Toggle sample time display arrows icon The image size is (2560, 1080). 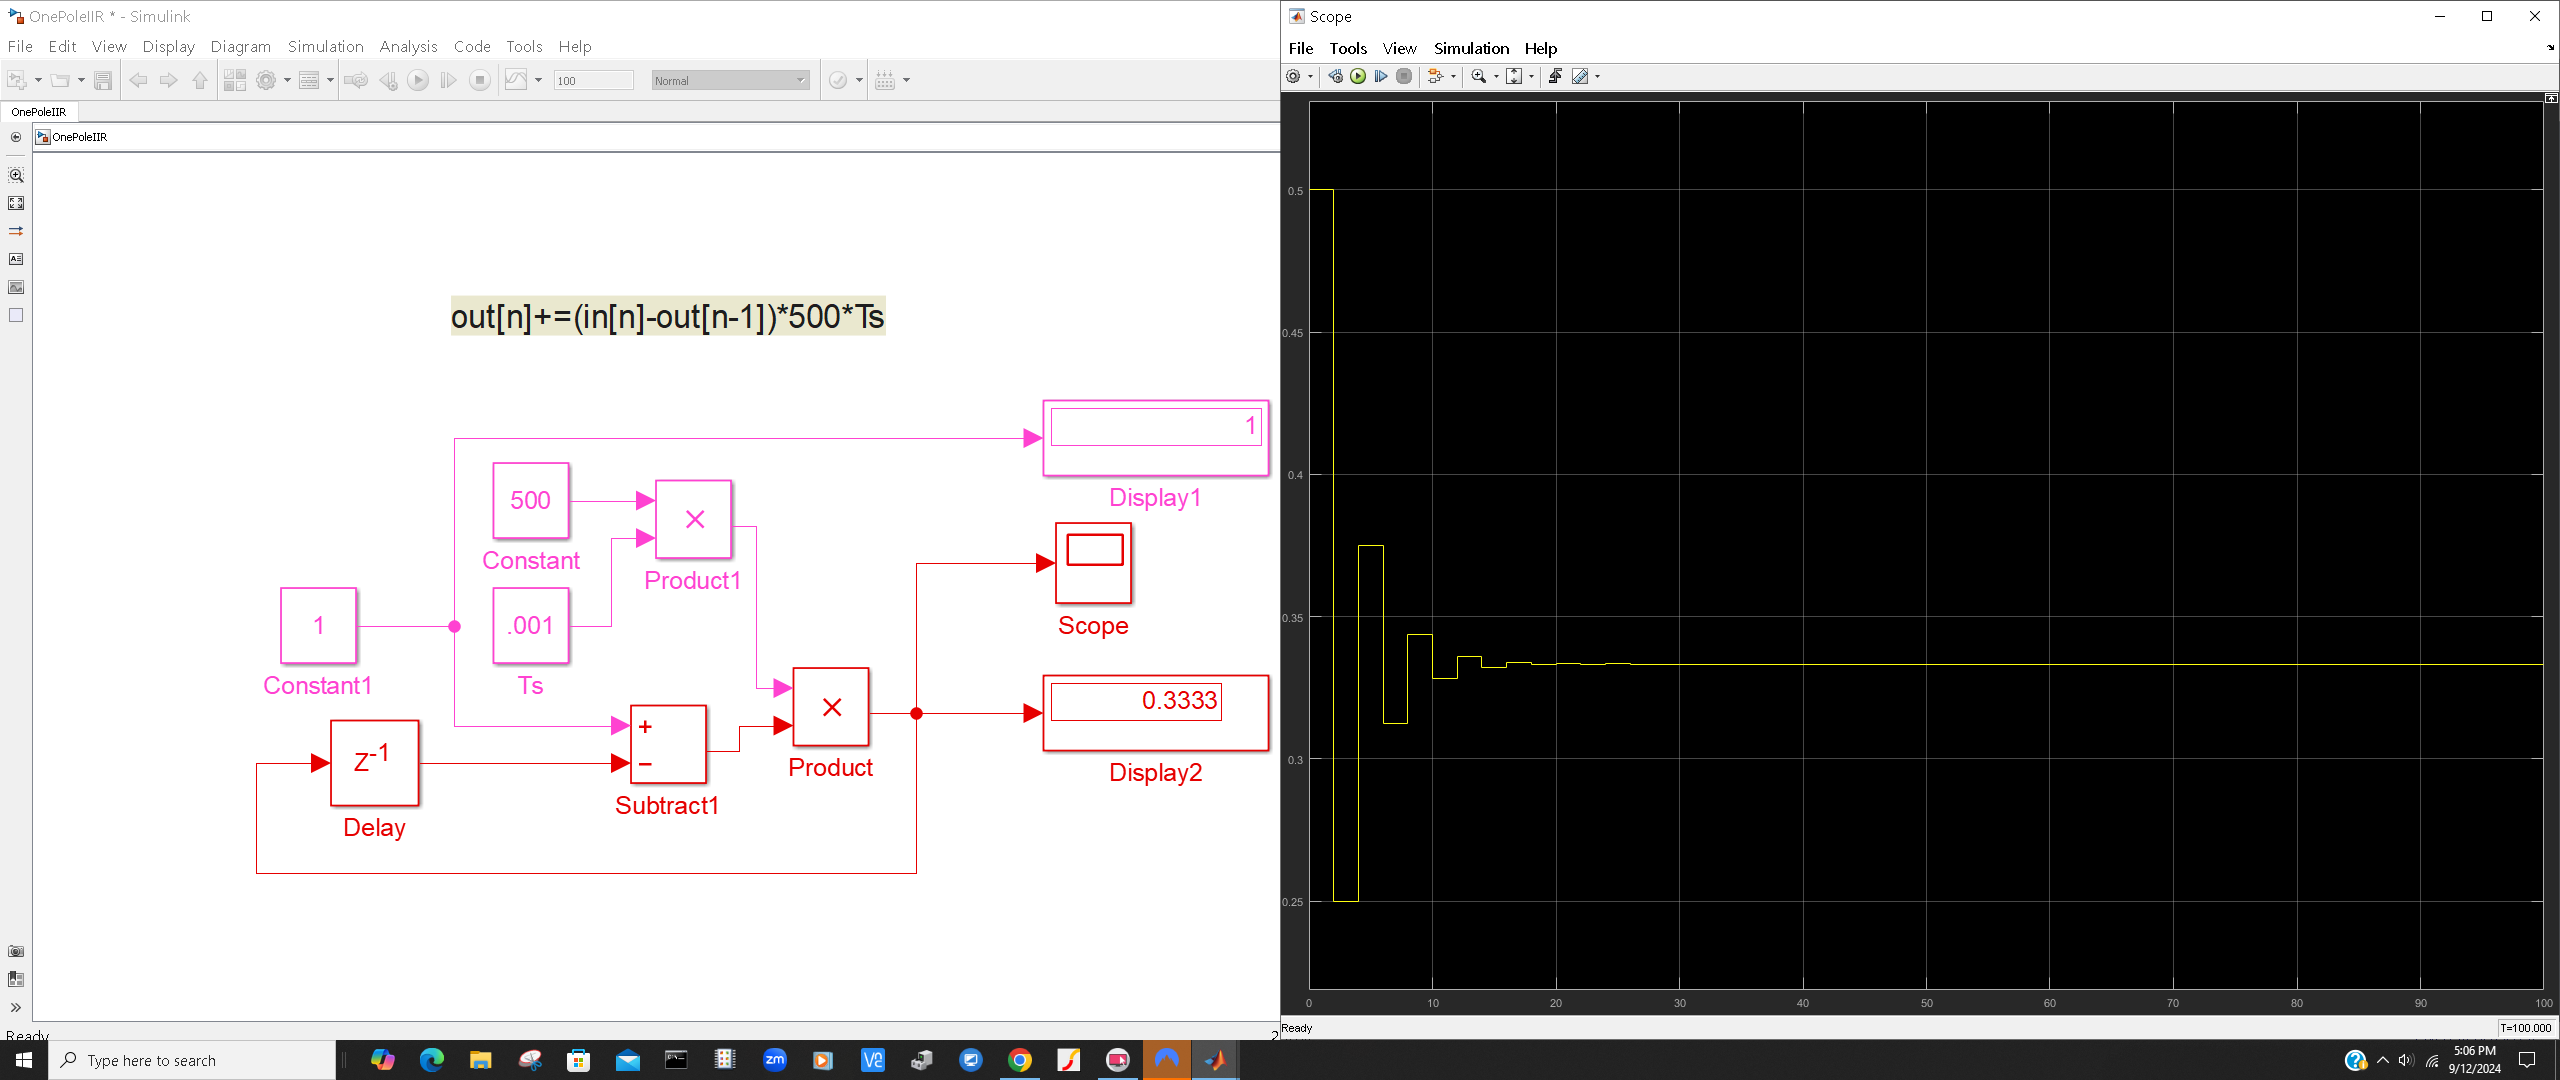click(x=16, y=231)
